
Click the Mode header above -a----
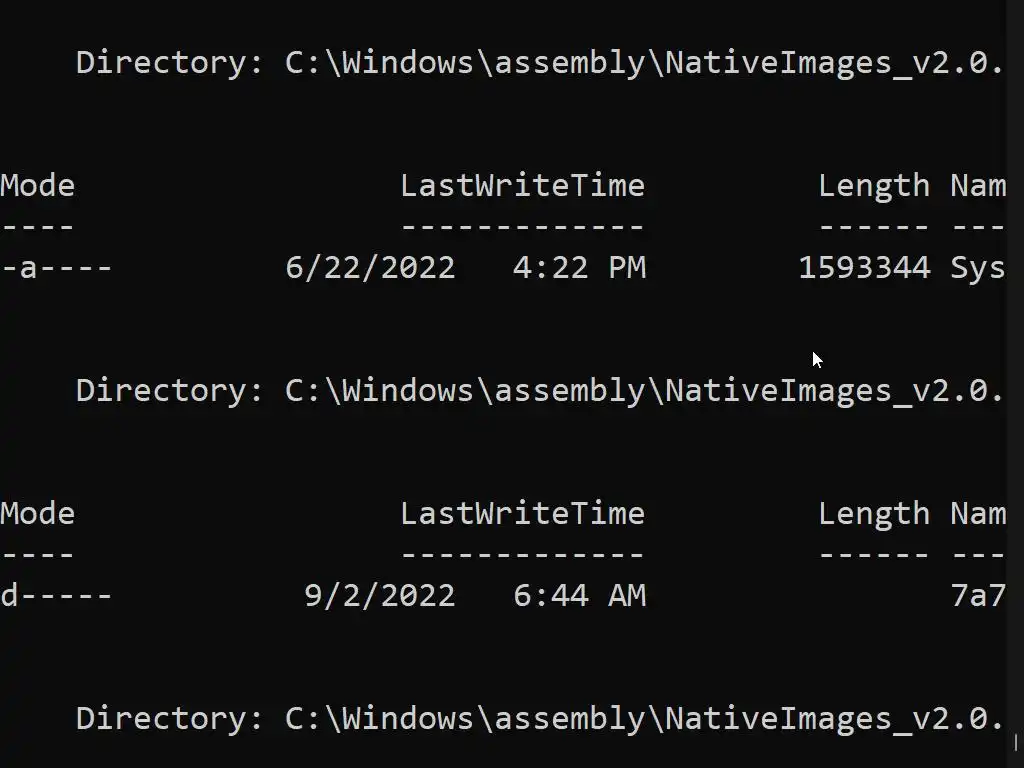(37, 185)
